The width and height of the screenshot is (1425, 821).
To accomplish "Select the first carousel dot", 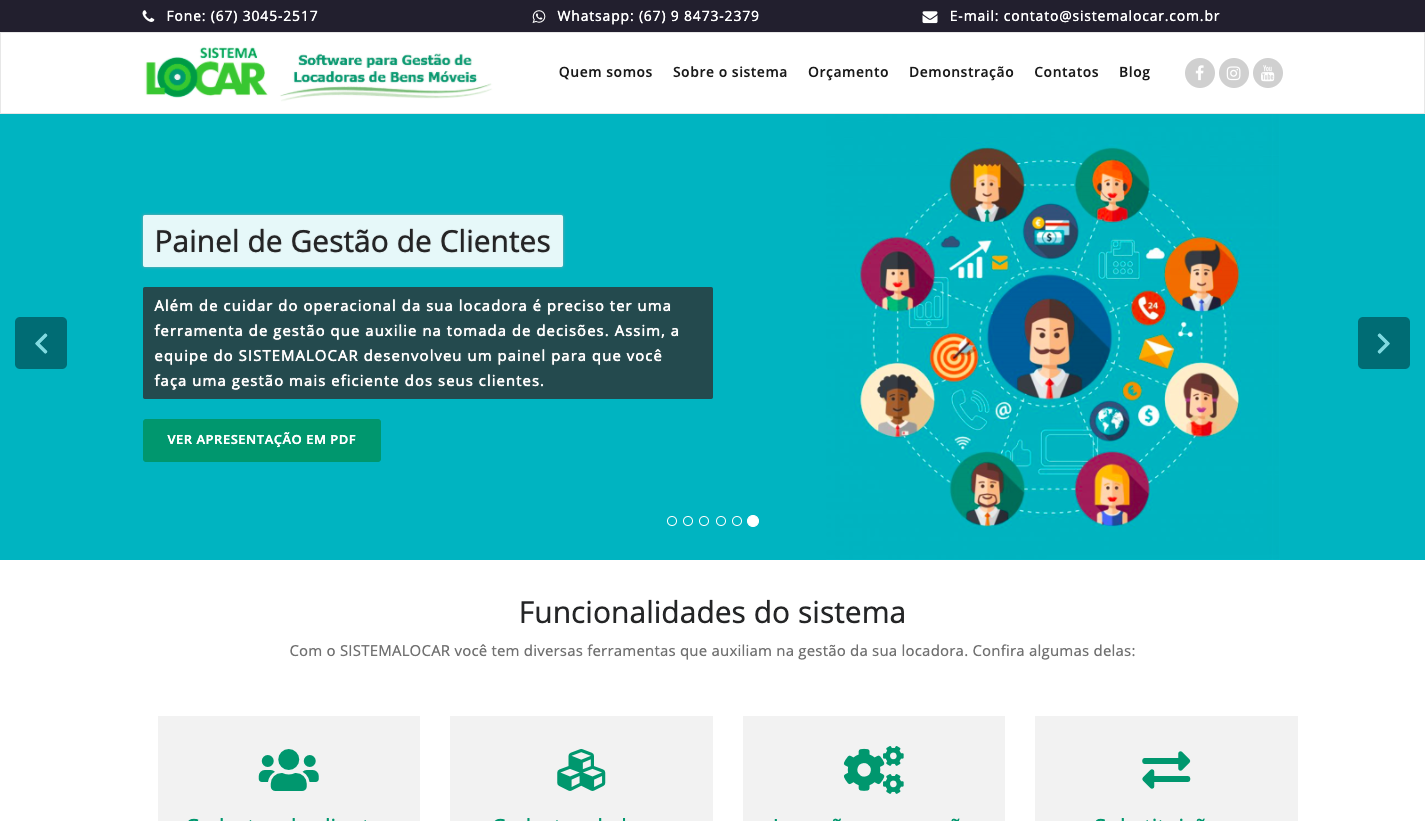I will (x=672, y=521).
